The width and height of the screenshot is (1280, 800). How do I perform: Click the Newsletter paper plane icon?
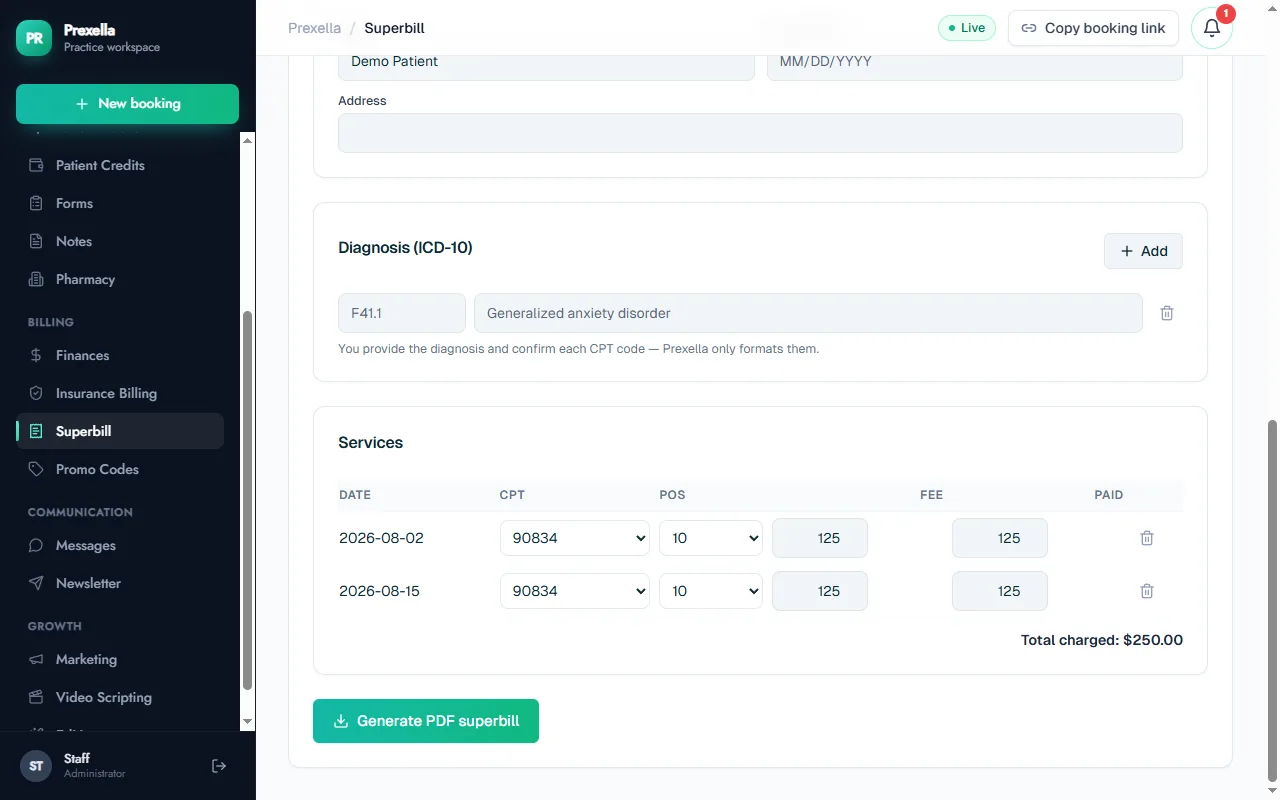[x=36, y=583]
